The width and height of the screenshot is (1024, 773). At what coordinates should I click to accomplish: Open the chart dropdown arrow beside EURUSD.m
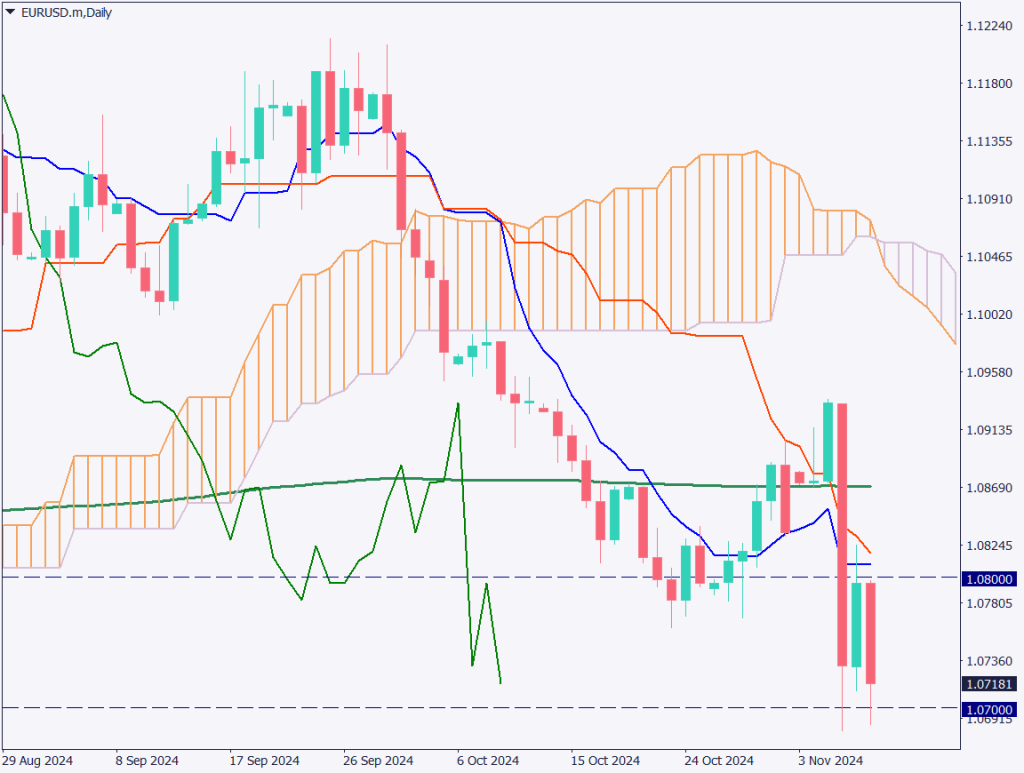point(10,9)
